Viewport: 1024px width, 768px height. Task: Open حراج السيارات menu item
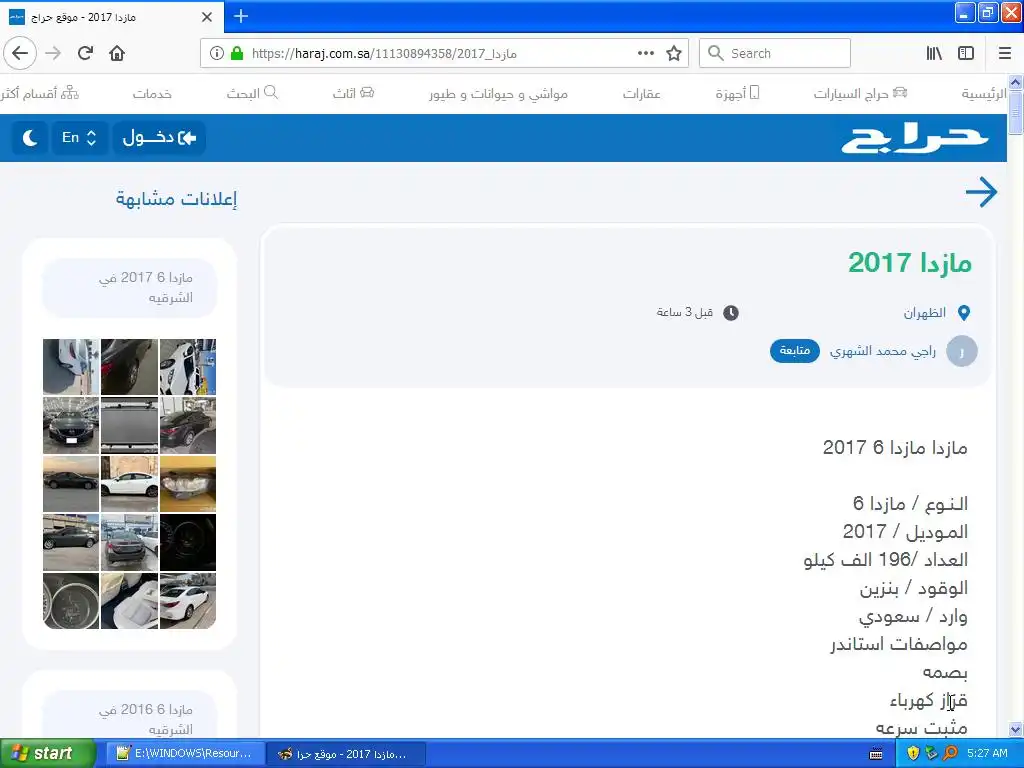click(x=860, y=93)
